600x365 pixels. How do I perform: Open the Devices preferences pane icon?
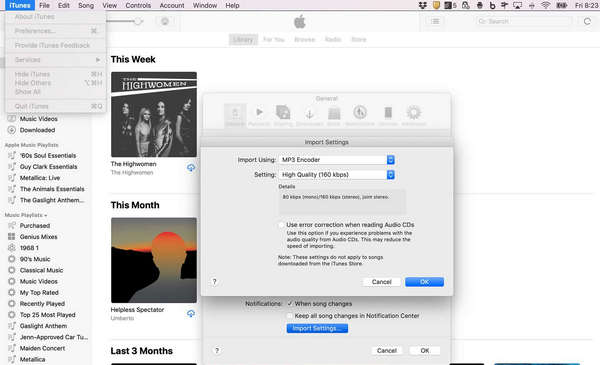(x=388, y=116)
